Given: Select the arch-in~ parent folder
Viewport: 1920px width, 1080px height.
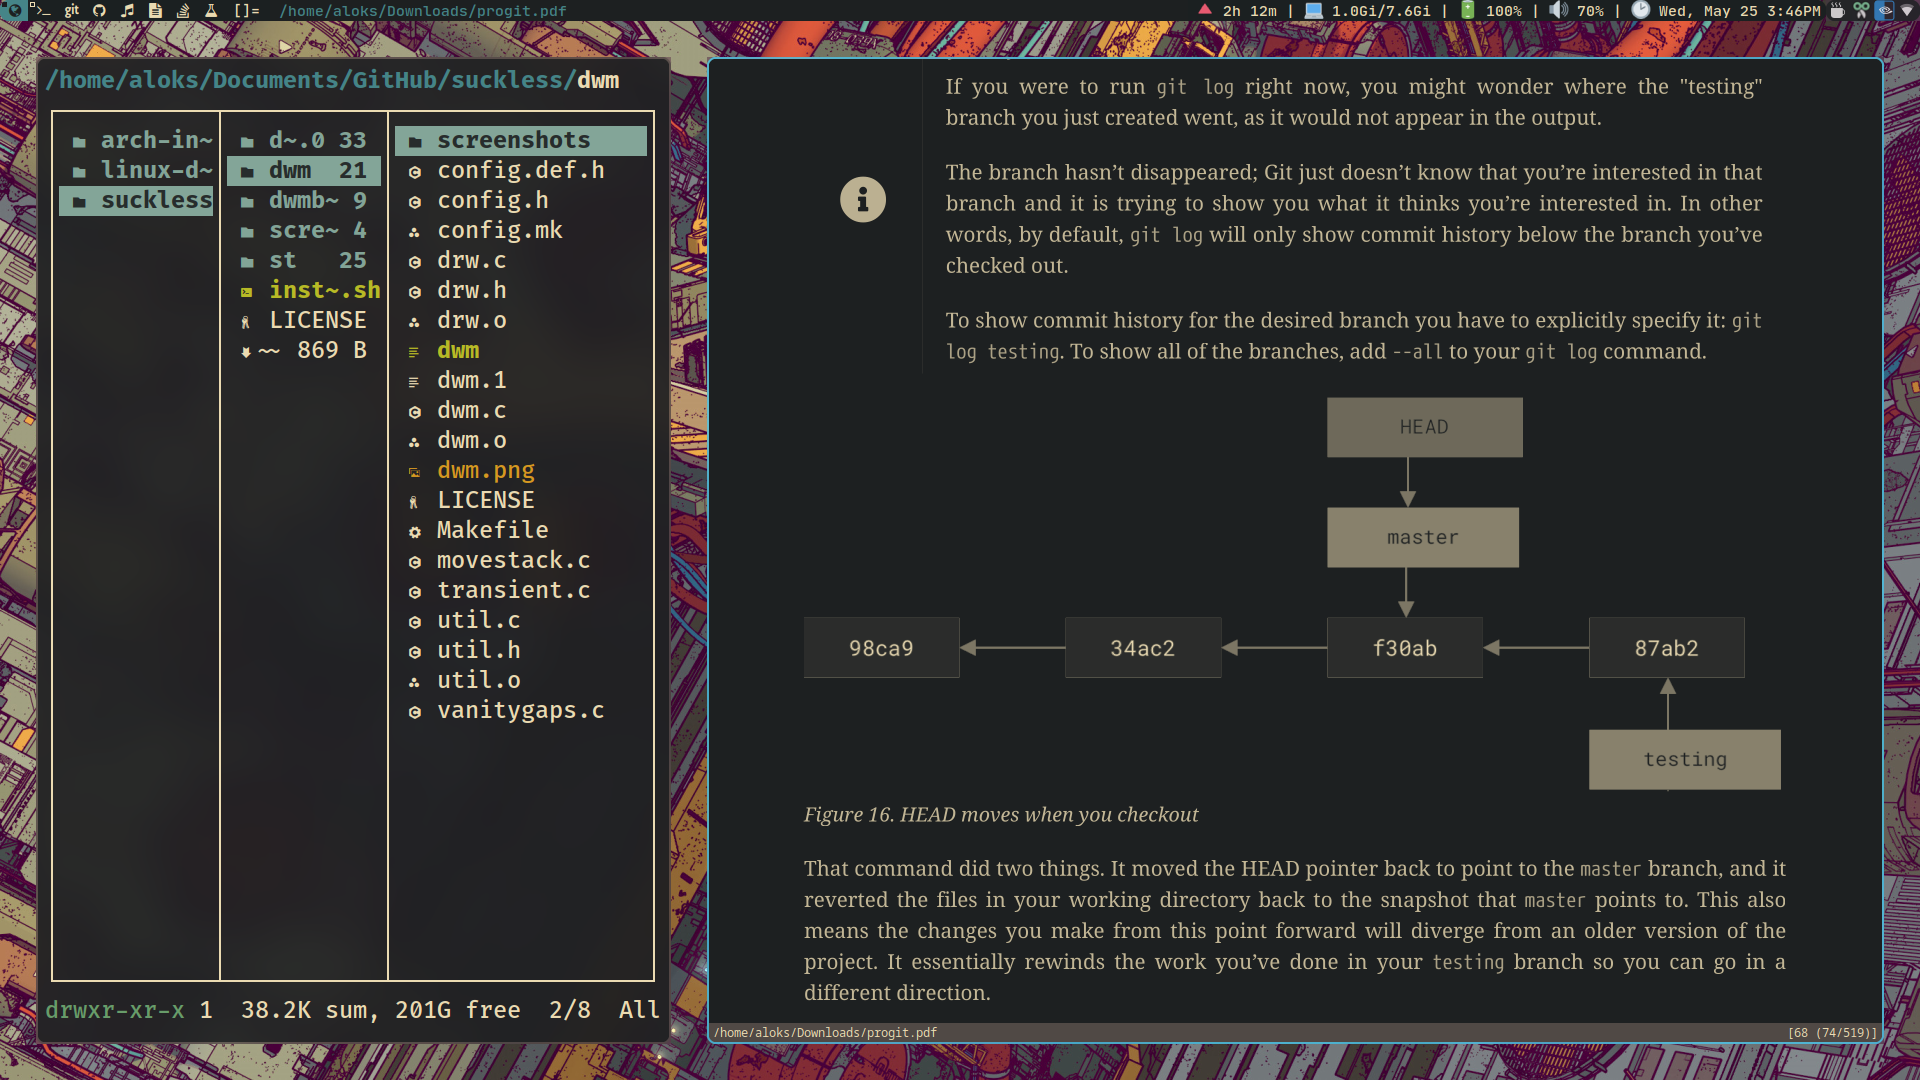Looking at the screenshot, I should click(155, 140).
